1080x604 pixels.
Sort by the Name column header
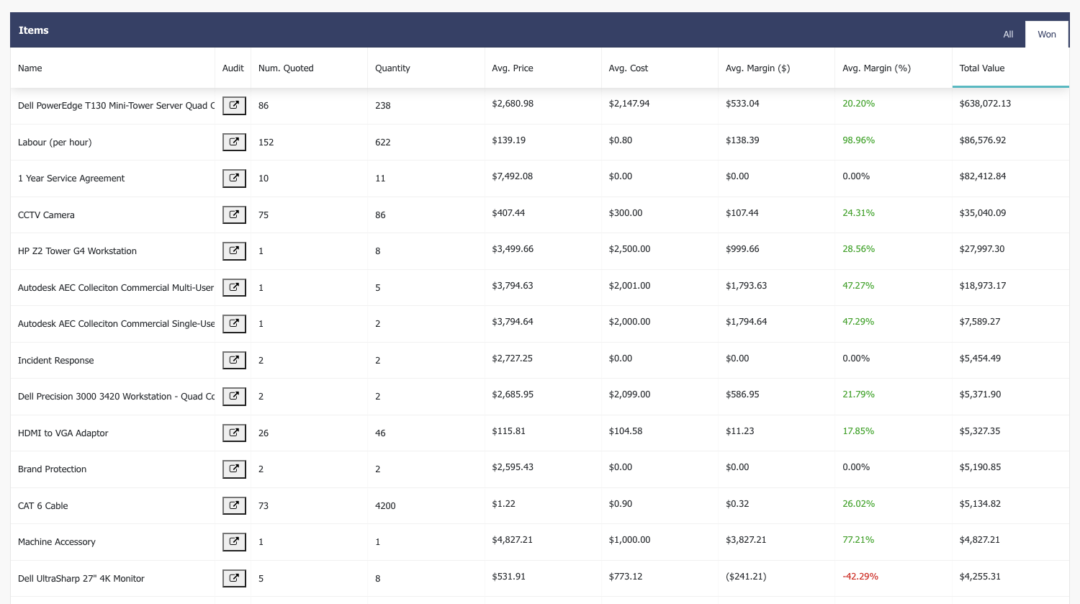pos(30,68)
